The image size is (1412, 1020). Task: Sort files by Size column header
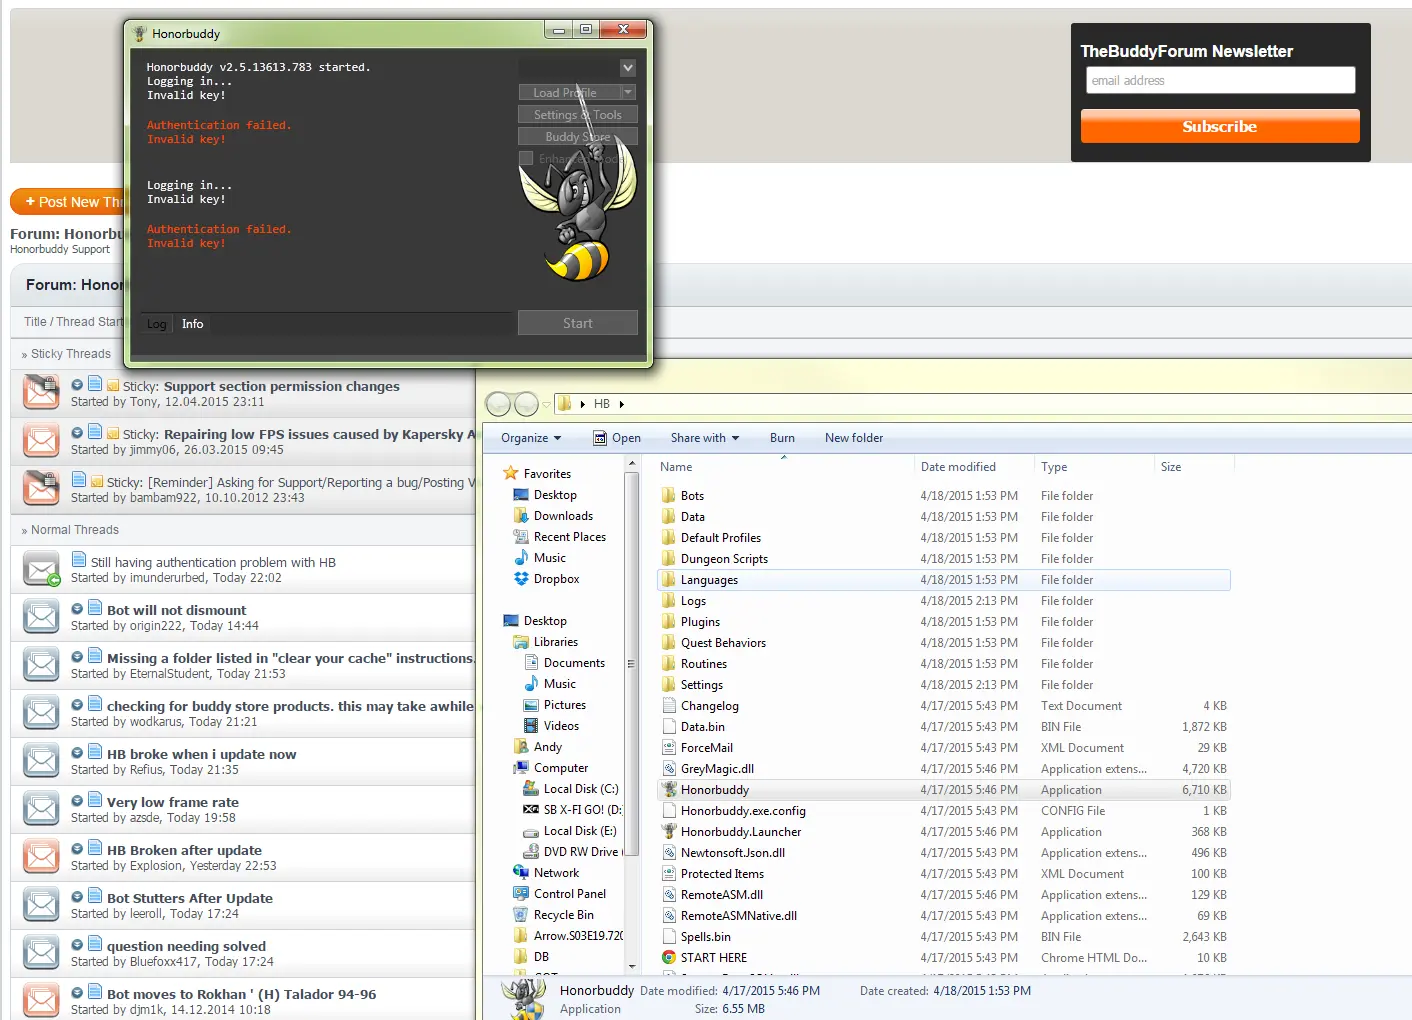(x=1171, y=467)
